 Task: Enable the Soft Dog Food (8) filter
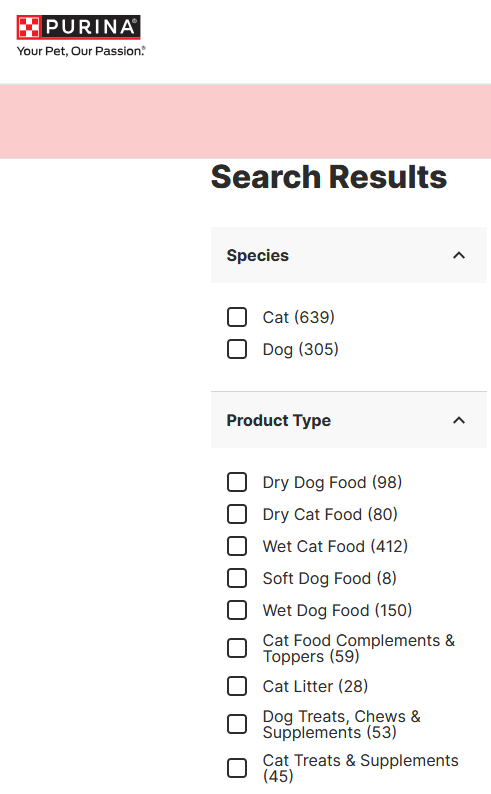[237, 578]
